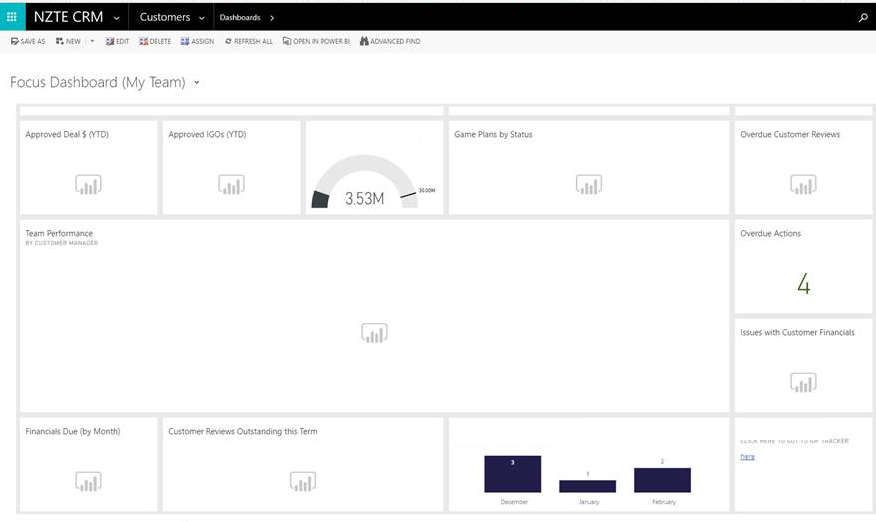Click the 3.53M gauge chart
876x522 pixels.
364,183
